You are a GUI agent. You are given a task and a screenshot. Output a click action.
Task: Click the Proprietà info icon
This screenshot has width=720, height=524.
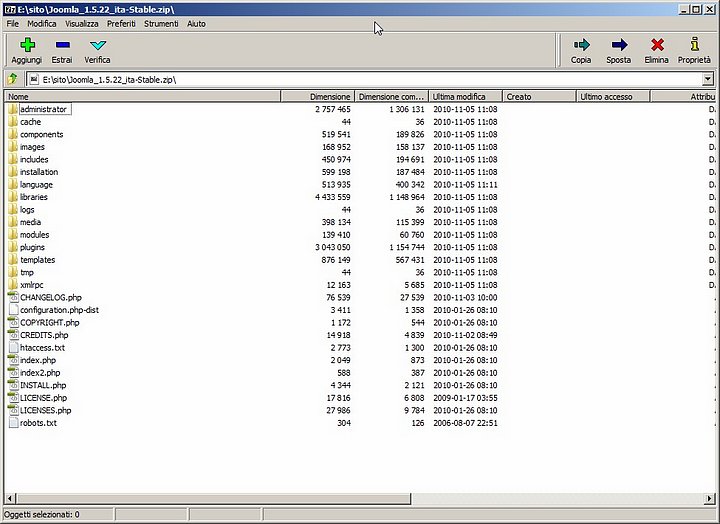coord(695,44)
